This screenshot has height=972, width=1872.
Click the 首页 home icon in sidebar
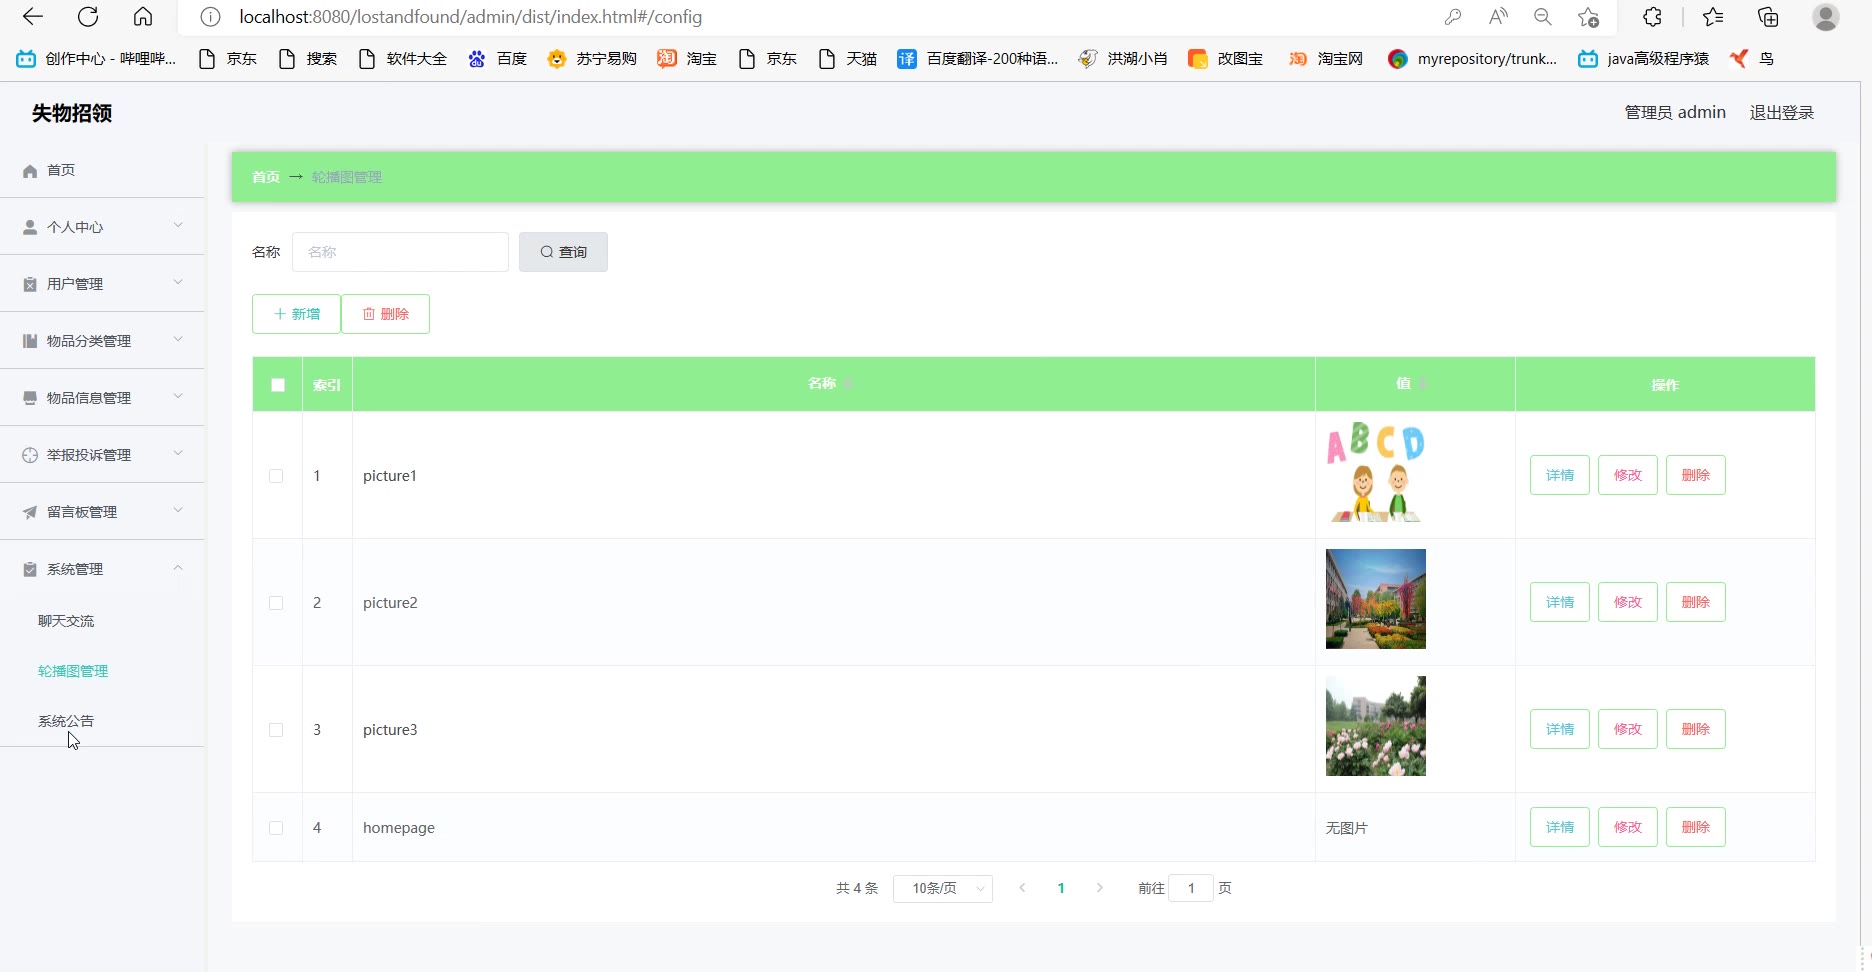30,171
